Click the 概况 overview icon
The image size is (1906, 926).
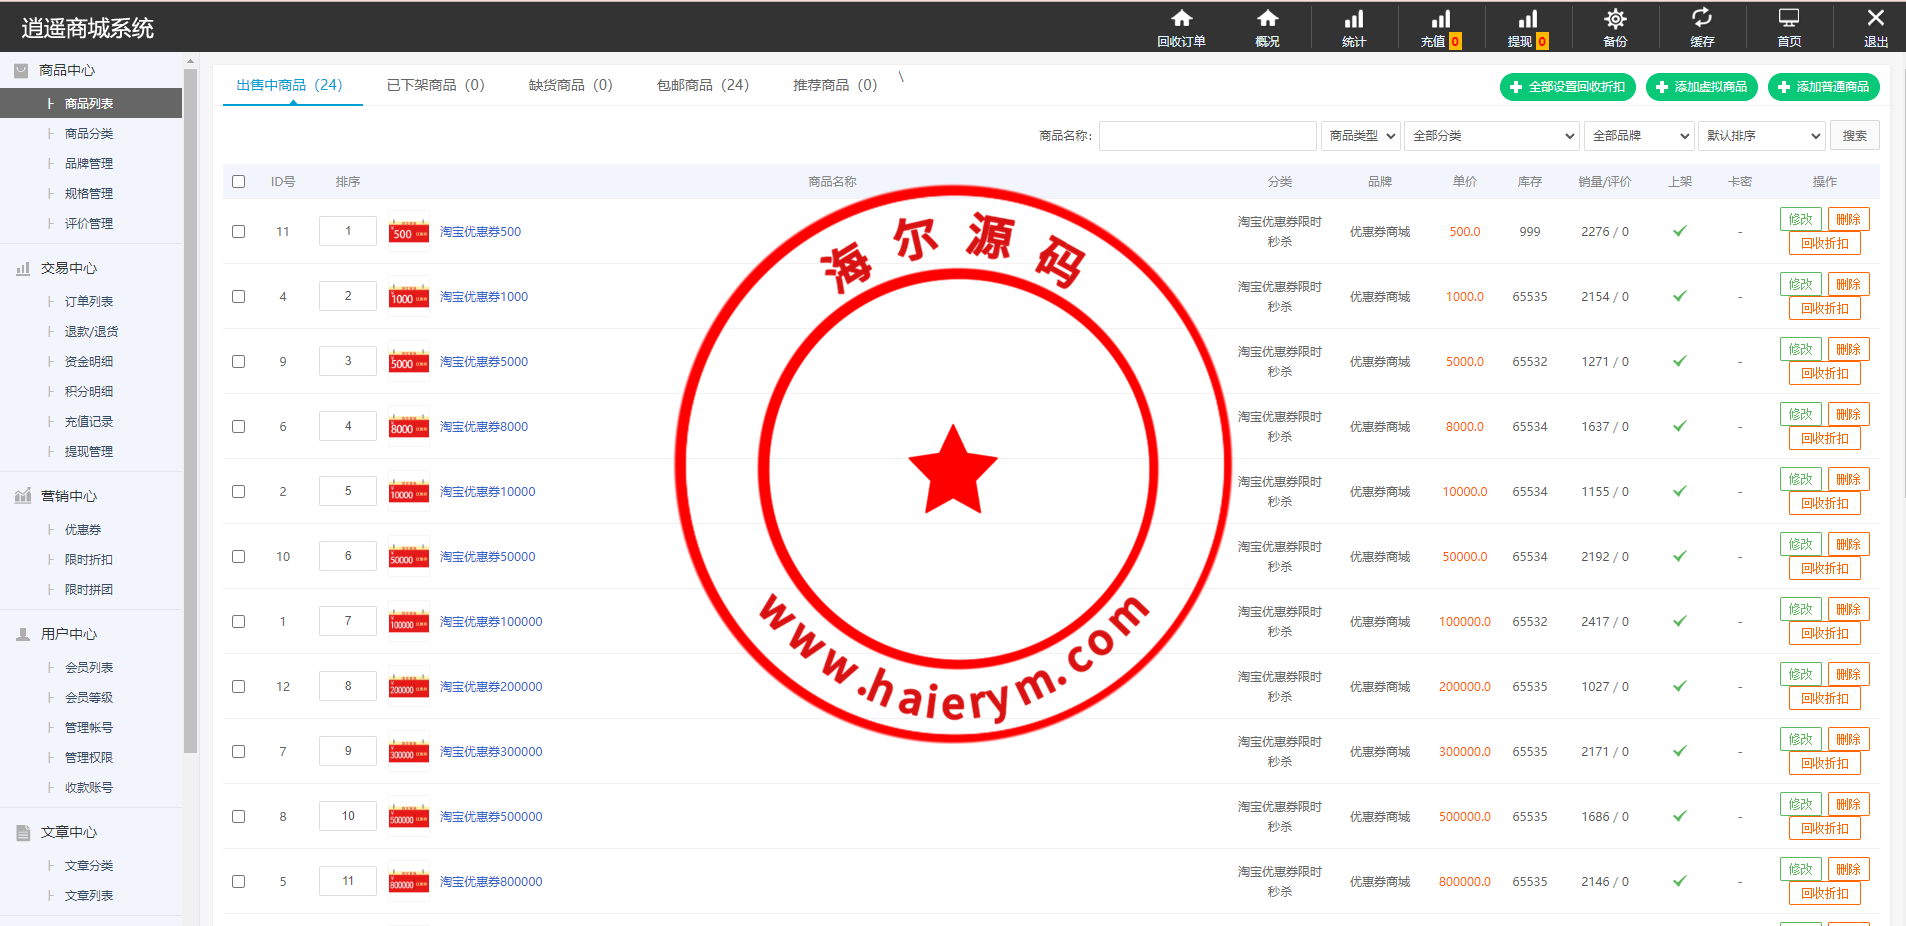pyautogui.click(x=1267, y=26)
